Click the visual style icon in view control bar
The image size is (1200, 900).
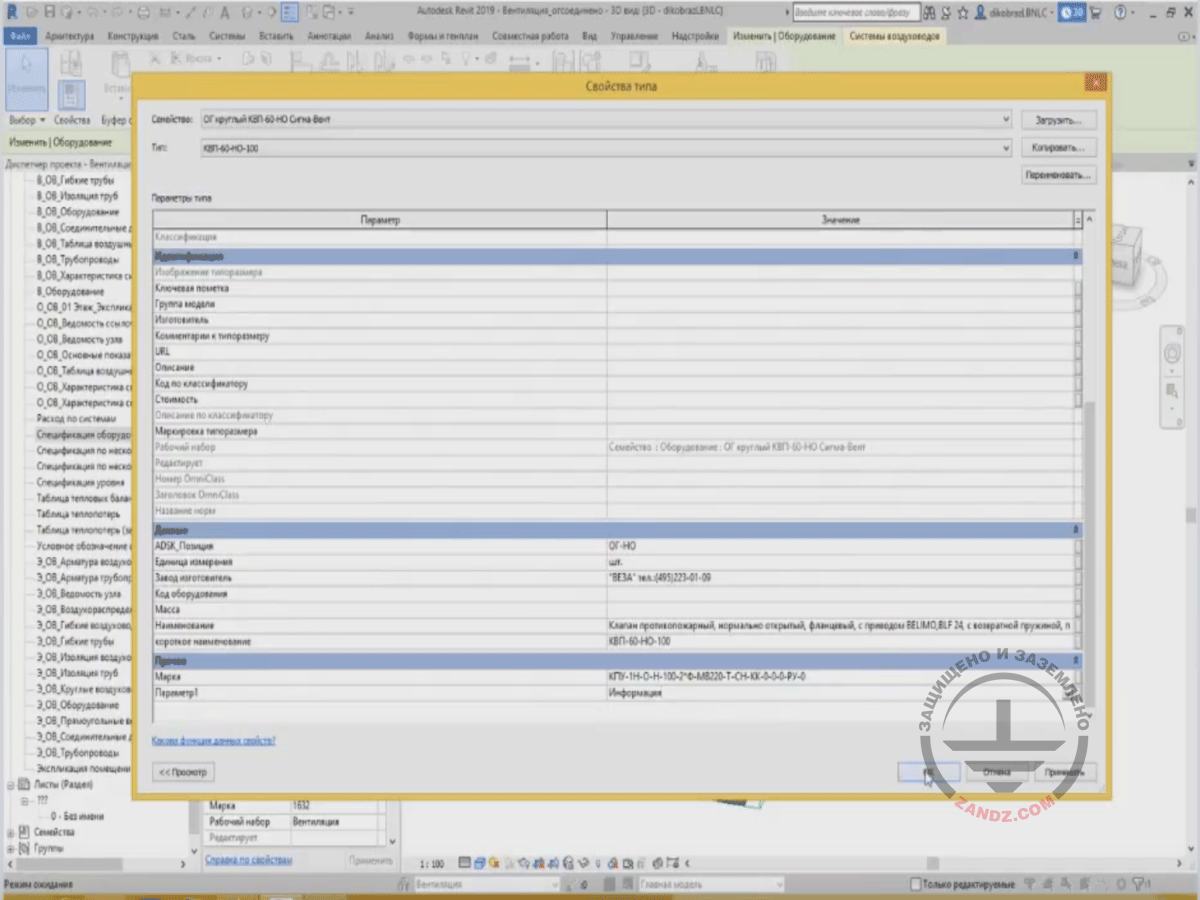tap(480, 863)
